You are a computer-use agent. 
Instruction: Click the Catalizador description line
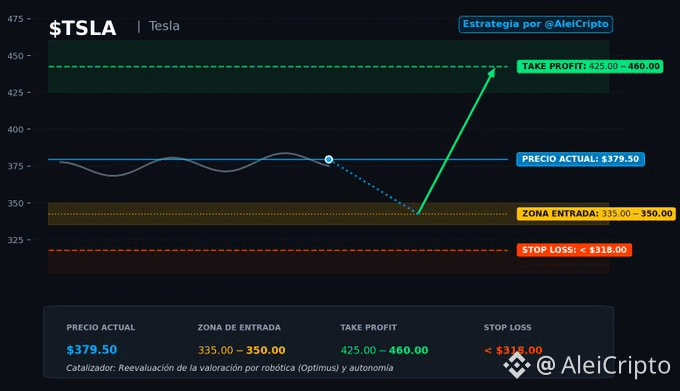[x=230, y=368]
